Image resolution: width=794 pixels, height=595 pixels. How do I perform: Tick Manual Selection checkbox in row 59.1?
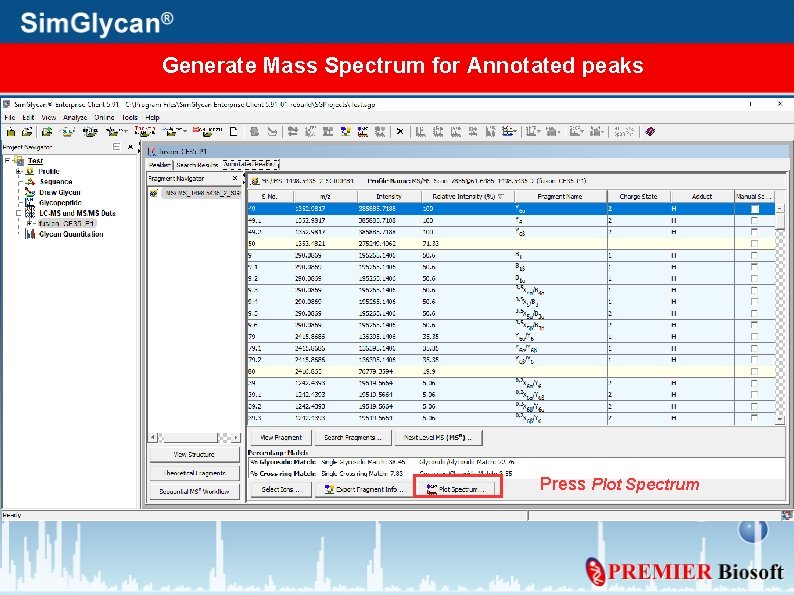click(755, 394)
